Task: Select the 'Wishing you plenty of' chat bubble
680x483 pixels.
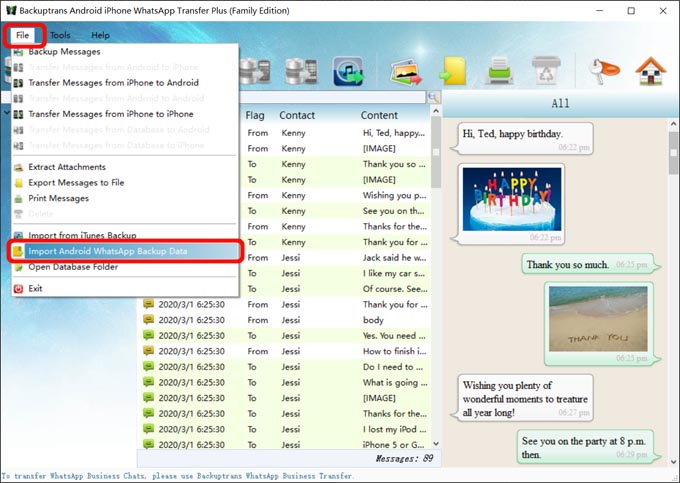Action: coord(524,398)
